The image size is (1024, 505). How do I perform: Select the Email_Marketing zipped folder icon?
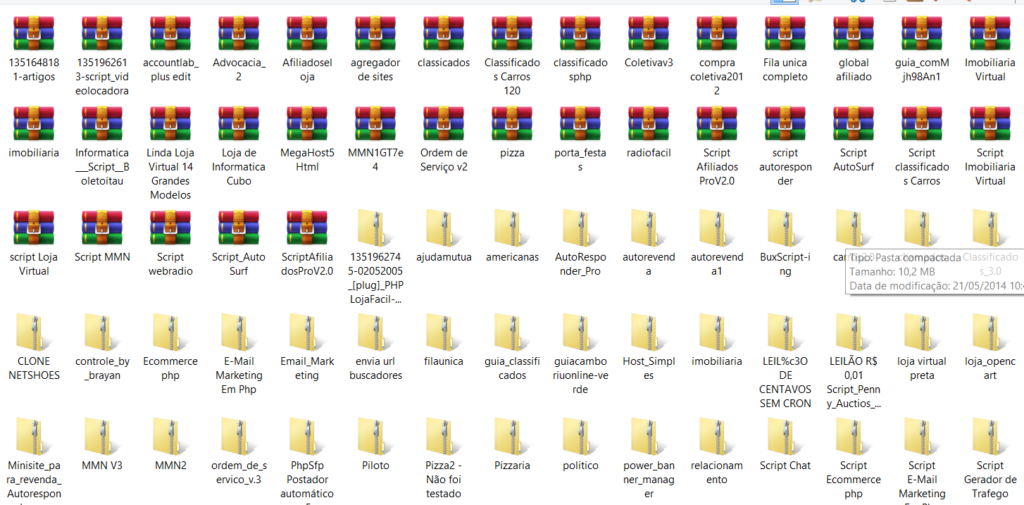[307, 331]
